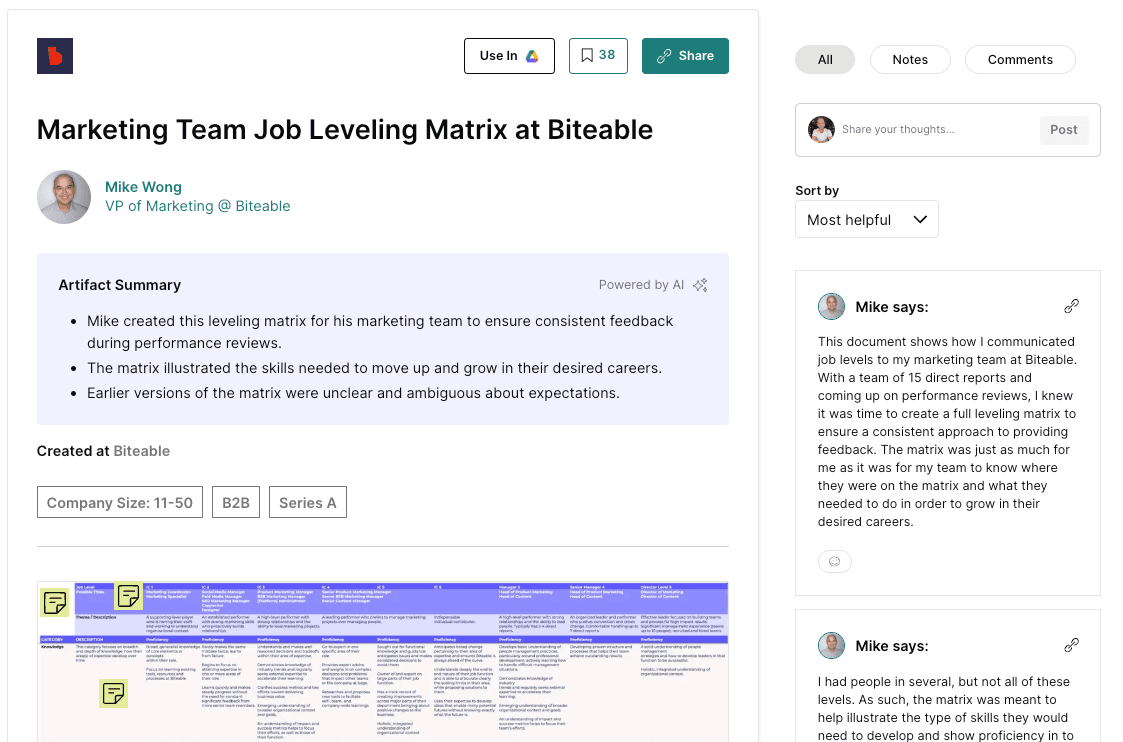Open the leveling matrix spreadsheet preview
Image resolution: width=1123 pixels, height=742 pixels.
coord(382,662)
